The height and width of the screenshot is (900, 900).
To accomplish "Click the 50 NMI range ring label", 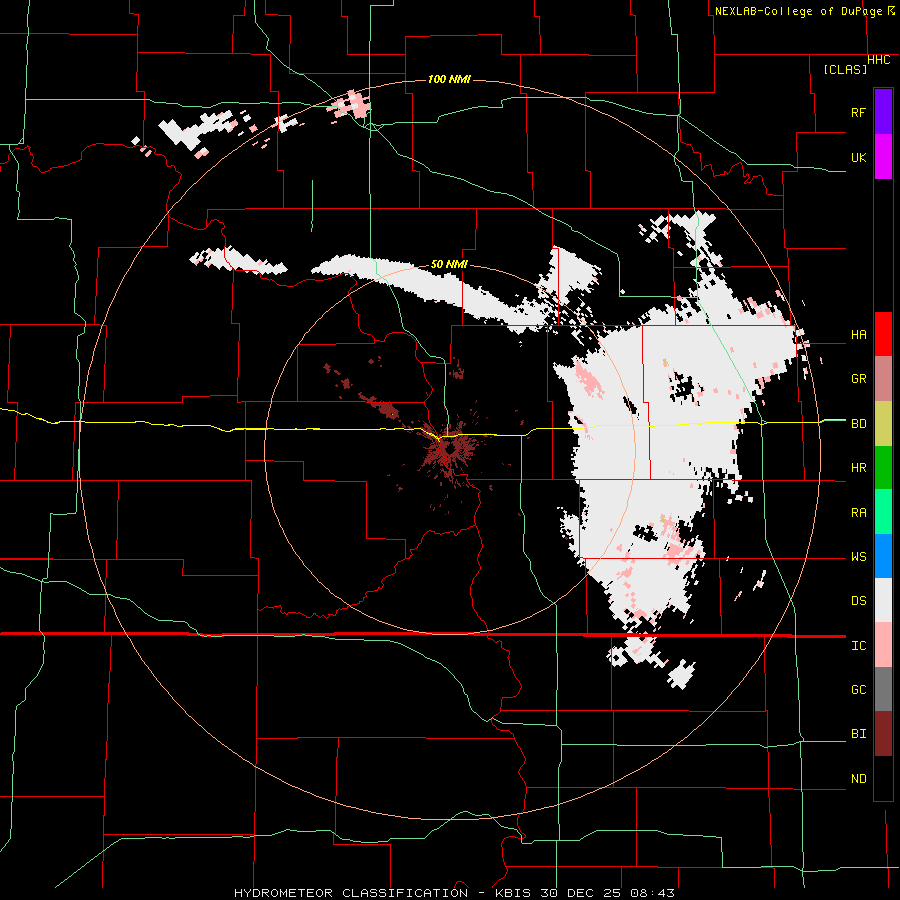I will coord(449,265).
